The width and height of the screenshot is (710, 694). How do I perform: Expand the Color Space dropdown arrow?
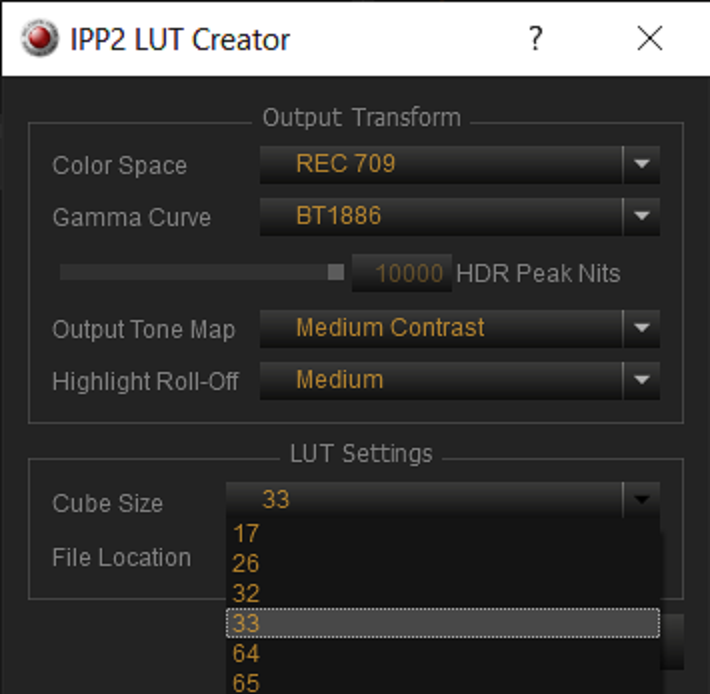click(x=642, y=164)
